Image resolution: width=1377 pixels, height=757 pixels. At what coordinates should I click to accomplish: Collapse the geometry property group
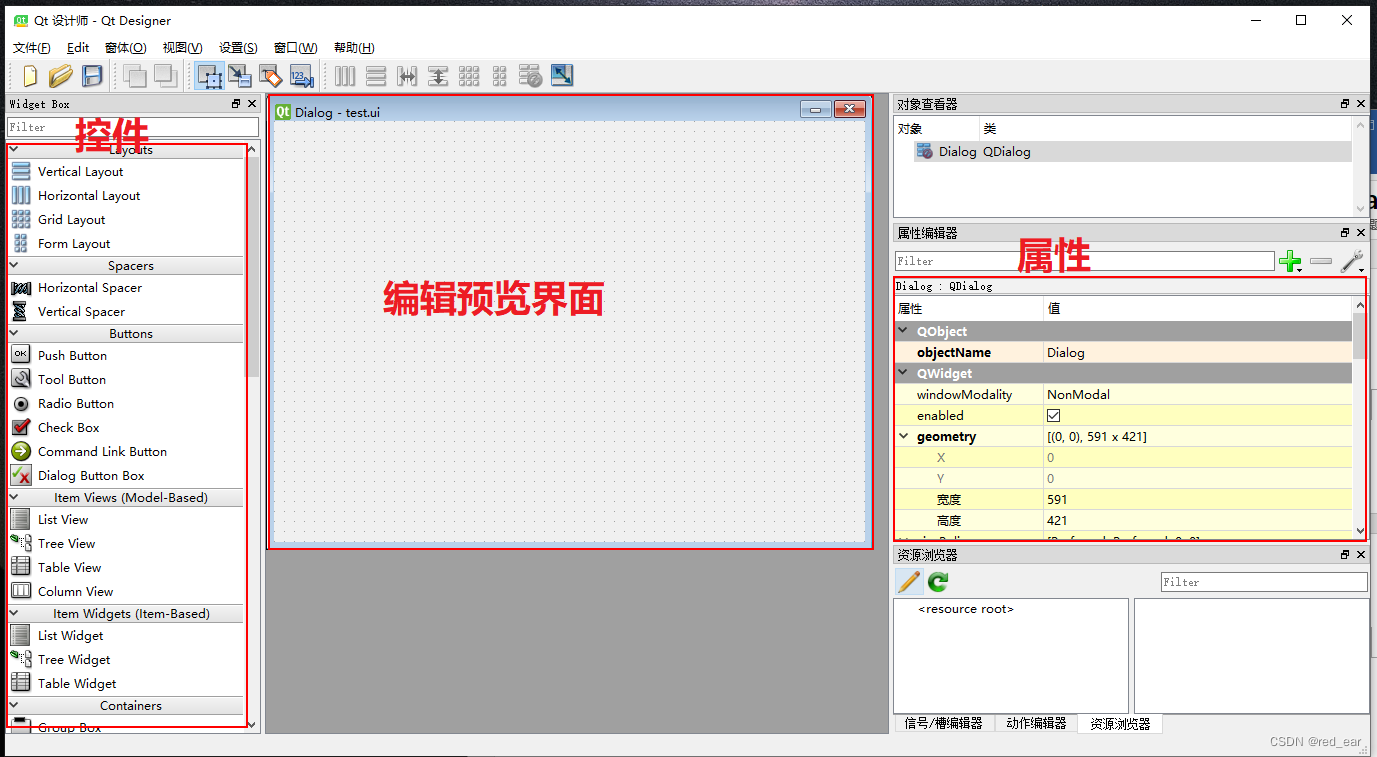[x=904, y=436]
